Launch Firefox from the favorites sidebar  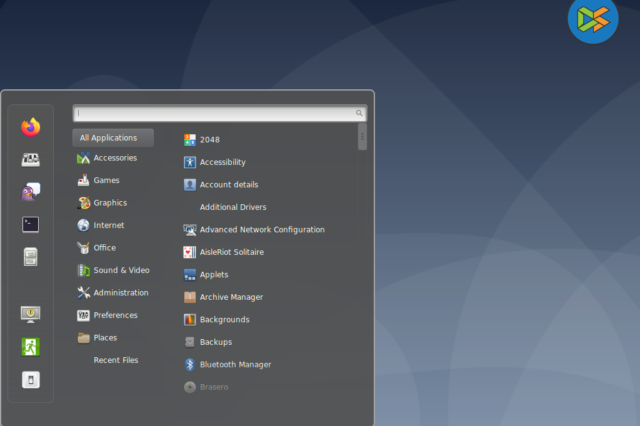pyautogui.click(x=30, y=127)
